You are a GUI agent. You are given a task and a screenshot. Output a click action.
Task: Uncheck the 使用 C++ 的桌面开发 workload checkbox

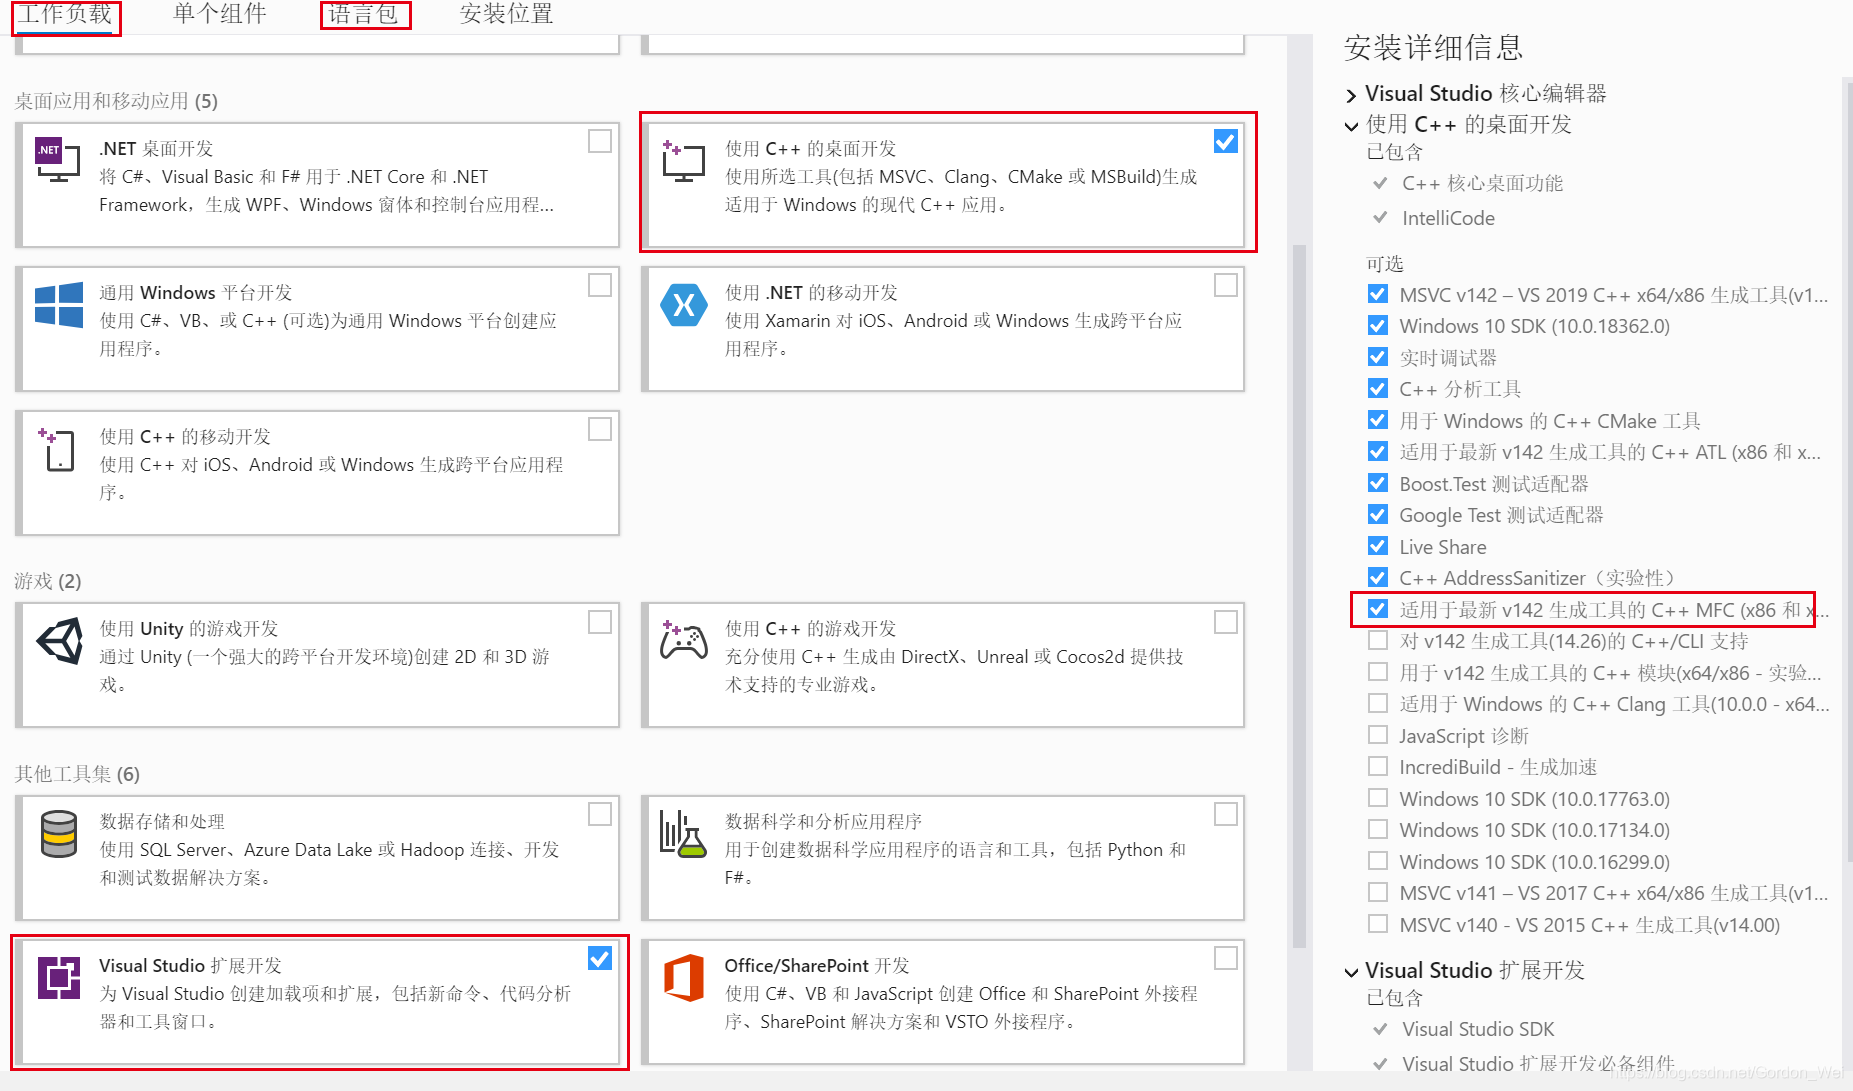pos(1226,142)
